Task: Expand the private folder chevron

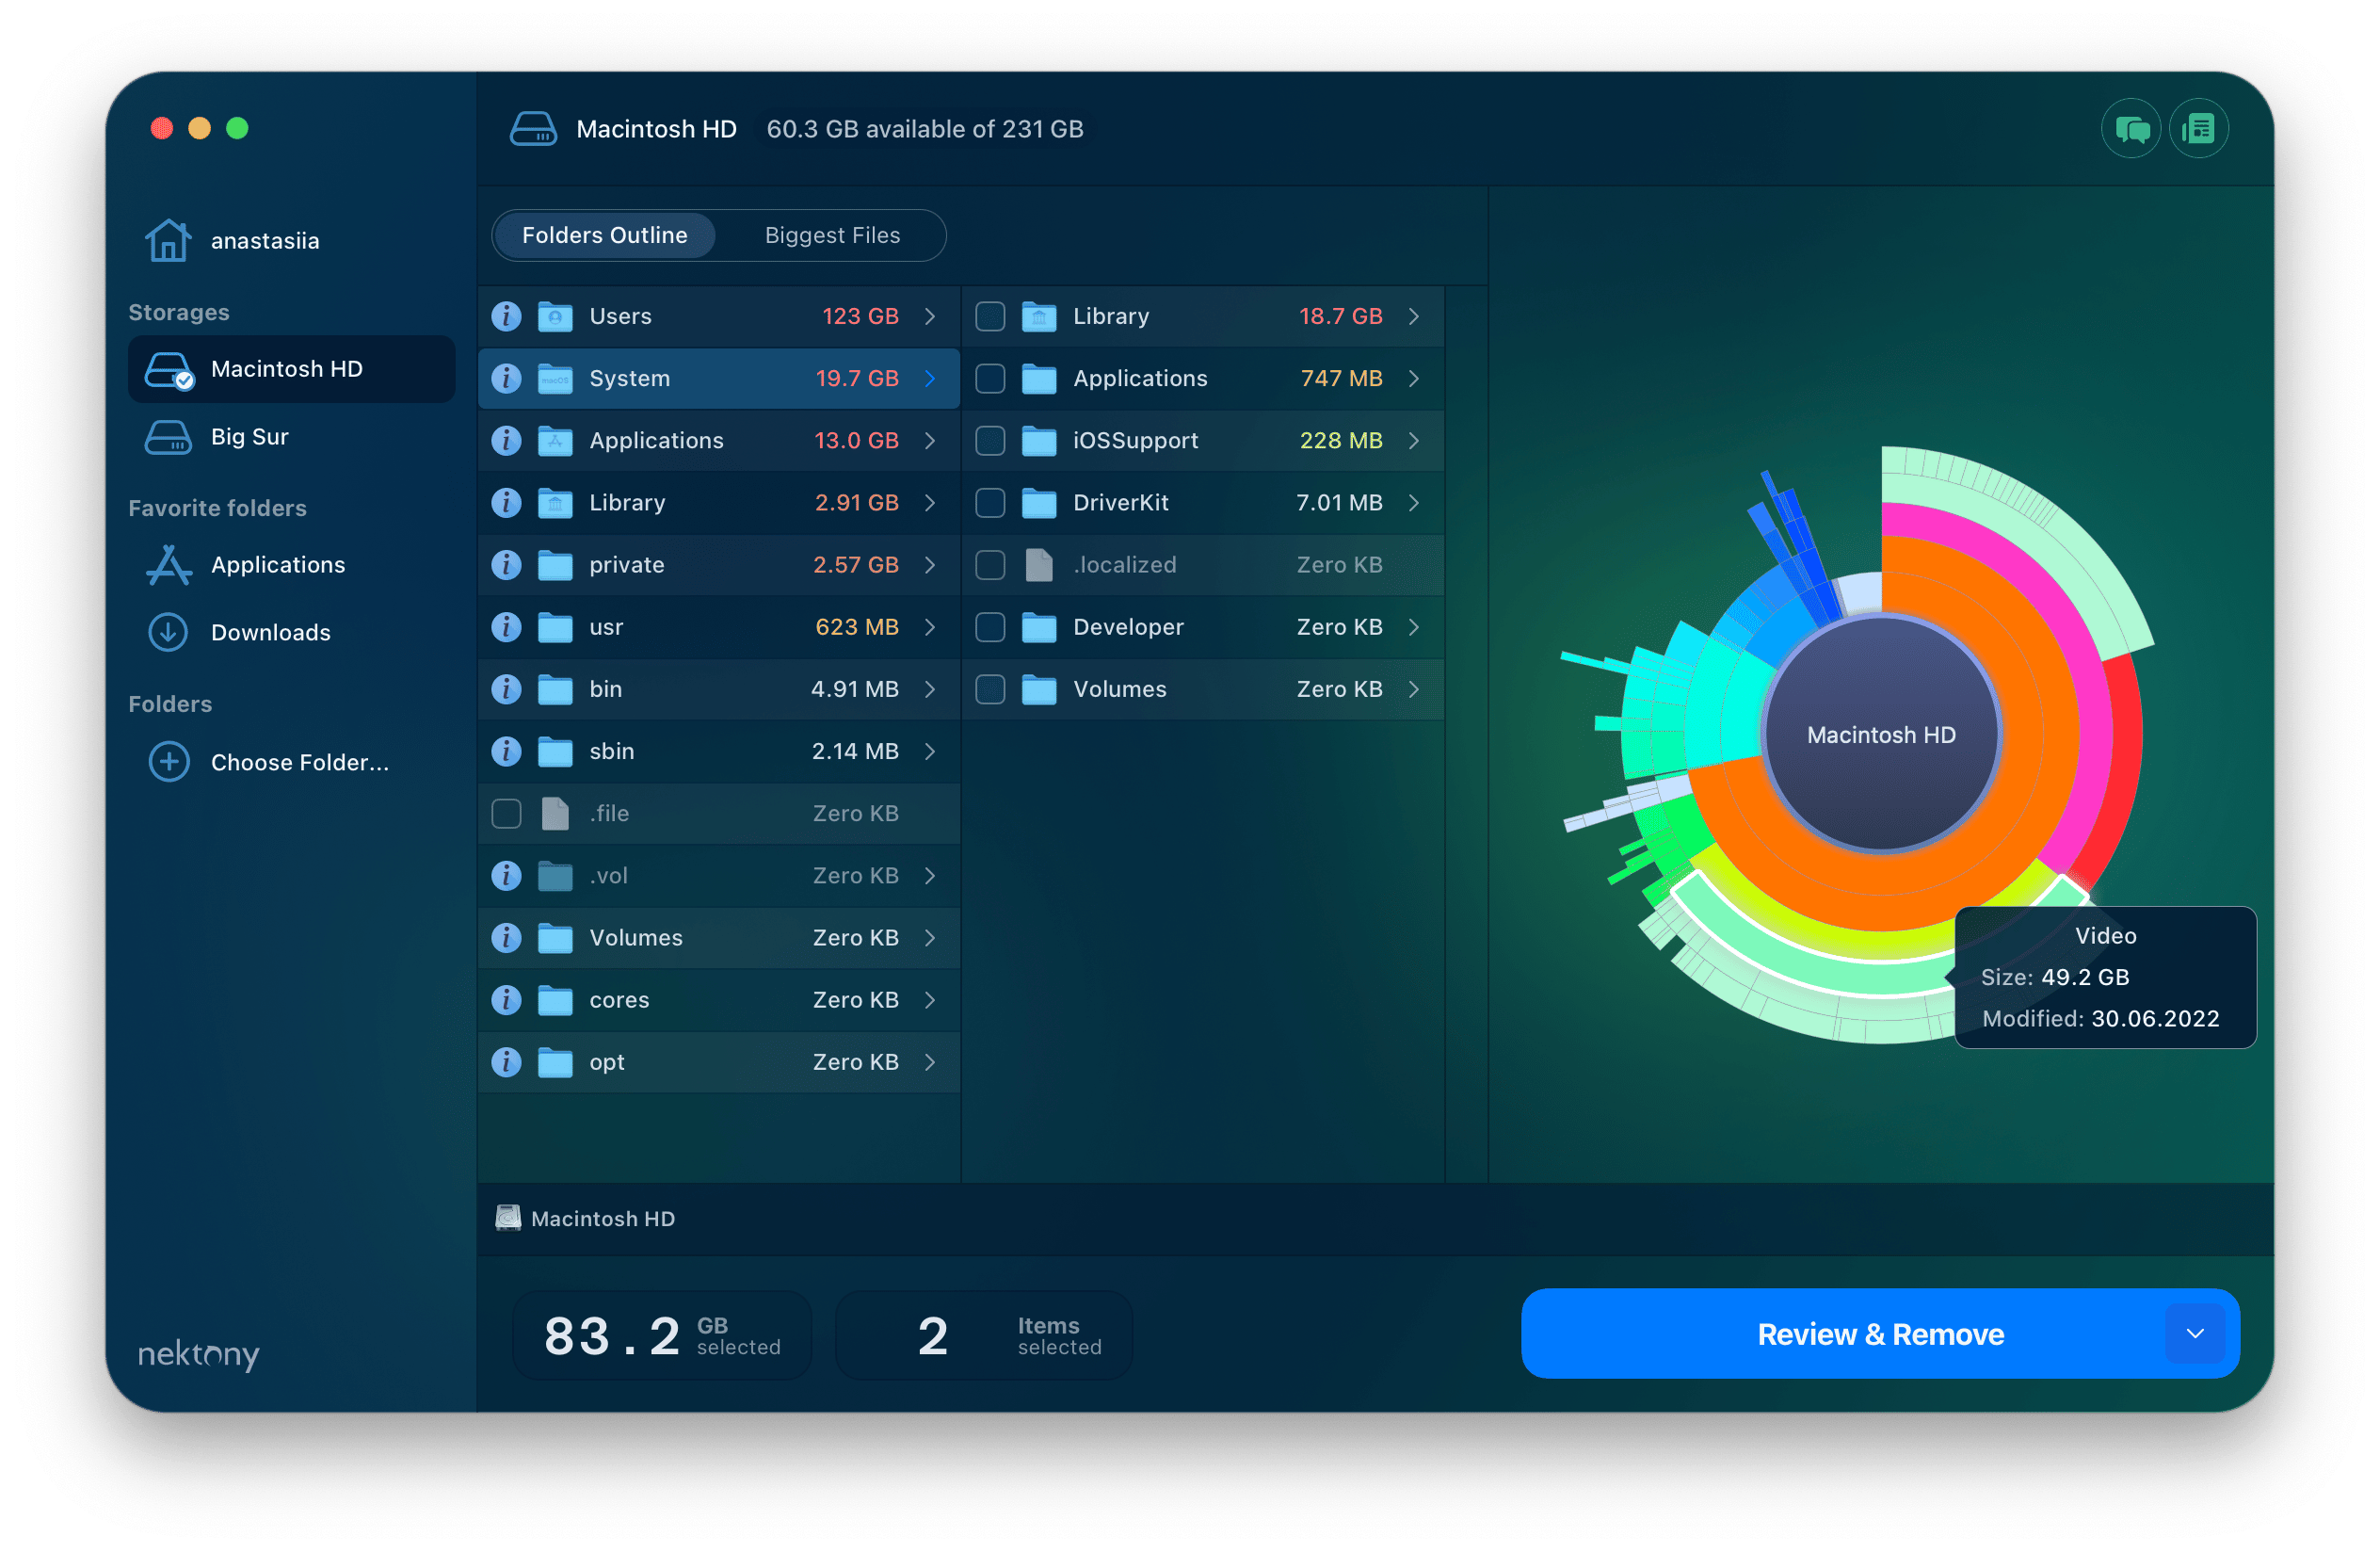Action: (x=930, y=565)
